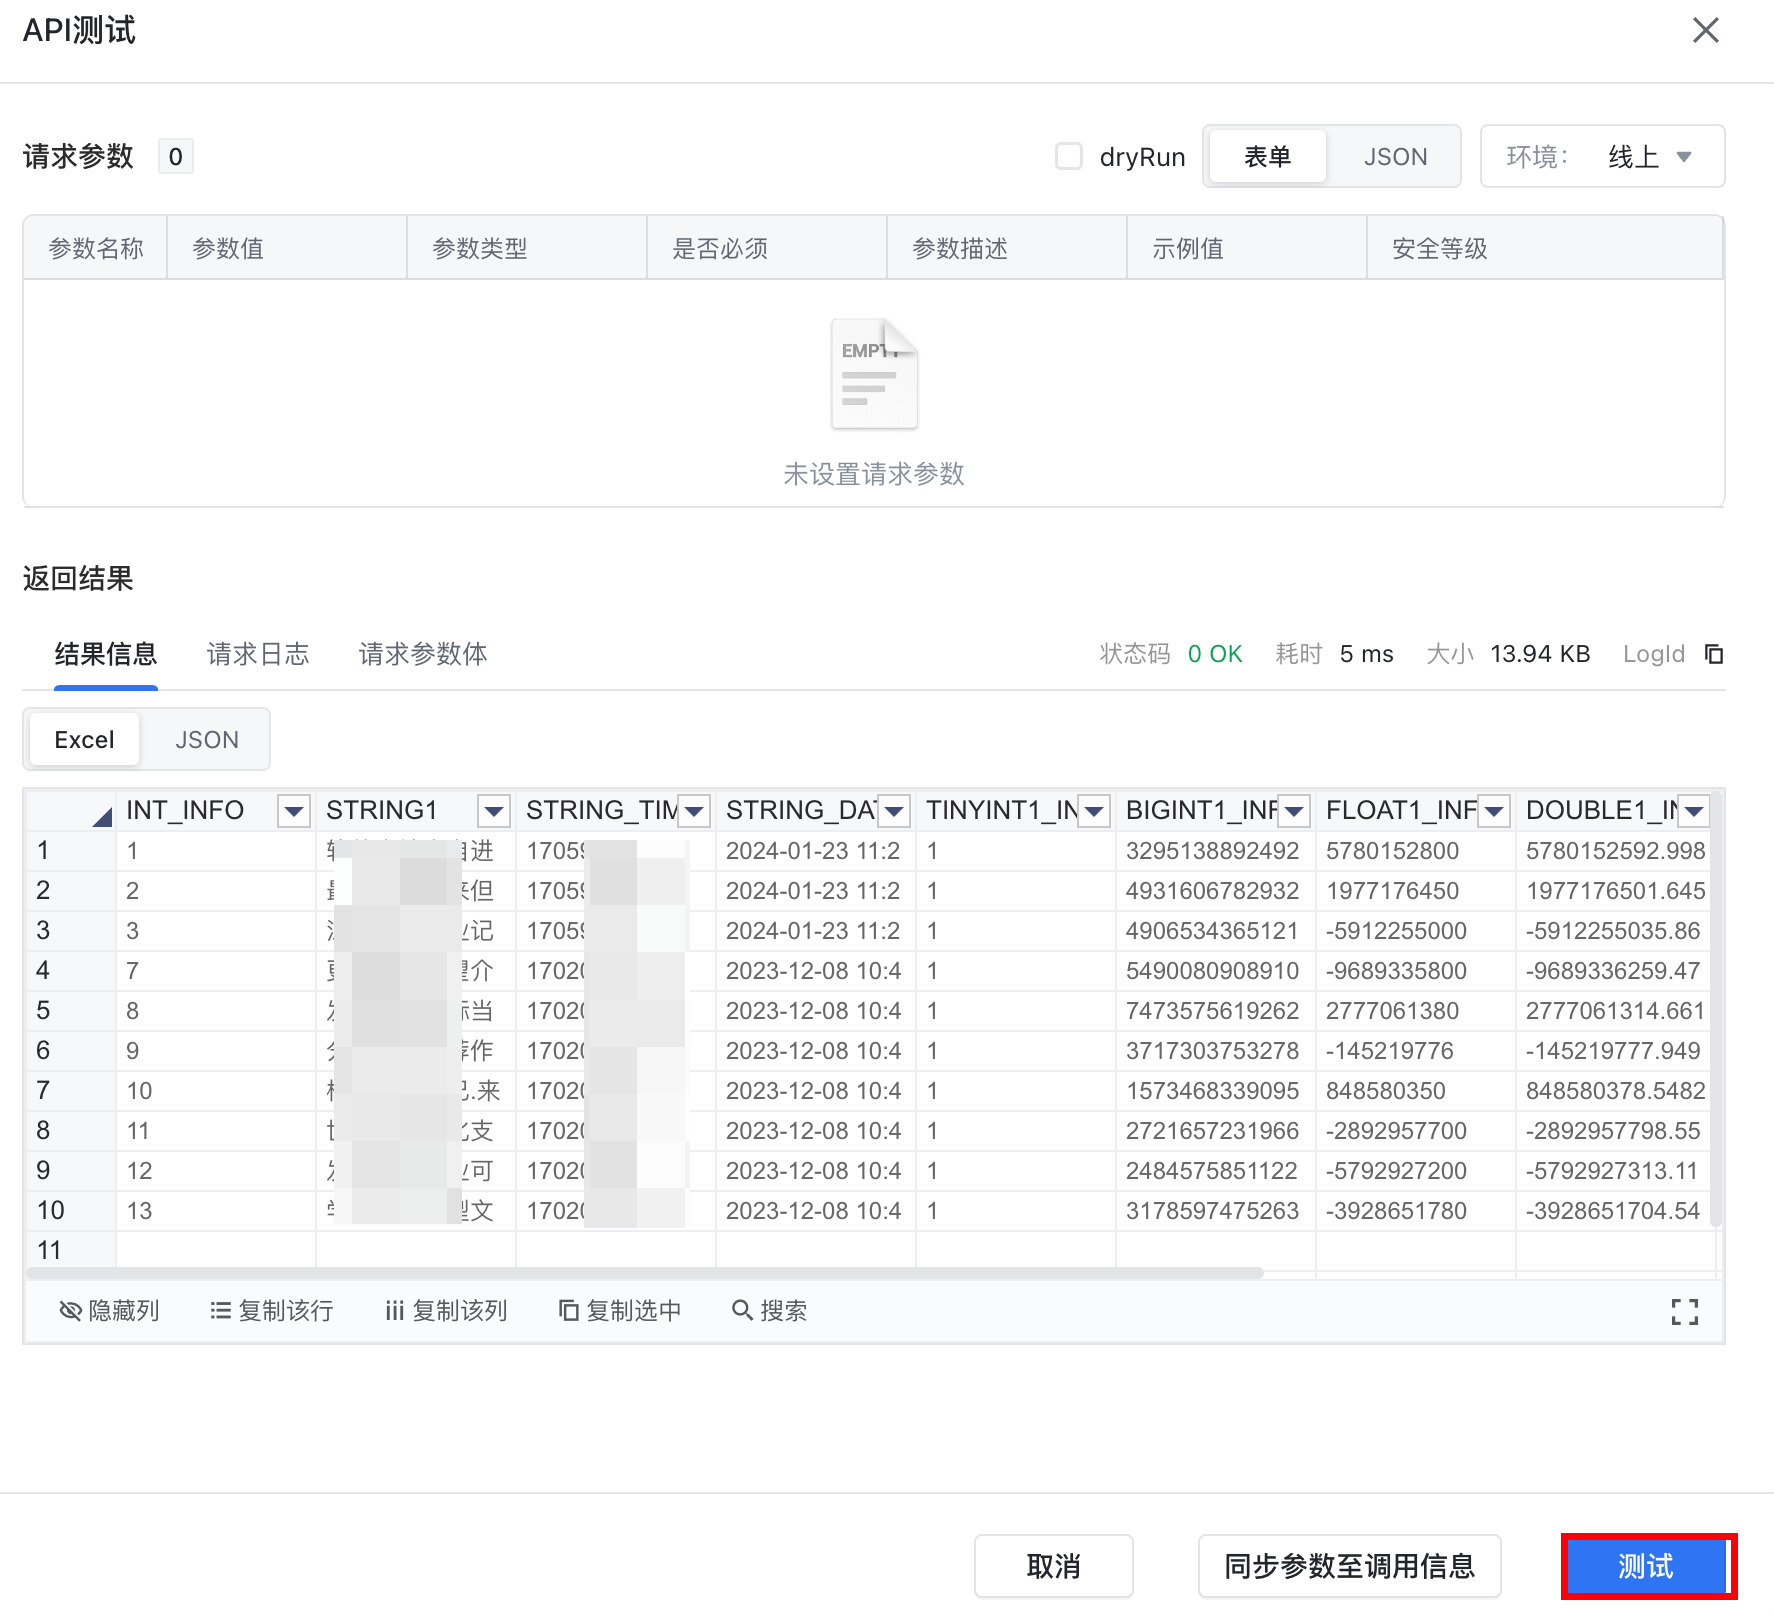Image resolution: width=1774 pixels, height=1616 pixels.
Task: Click the fullscreen expand icon for the results table
Action: pos(1684,1311)
